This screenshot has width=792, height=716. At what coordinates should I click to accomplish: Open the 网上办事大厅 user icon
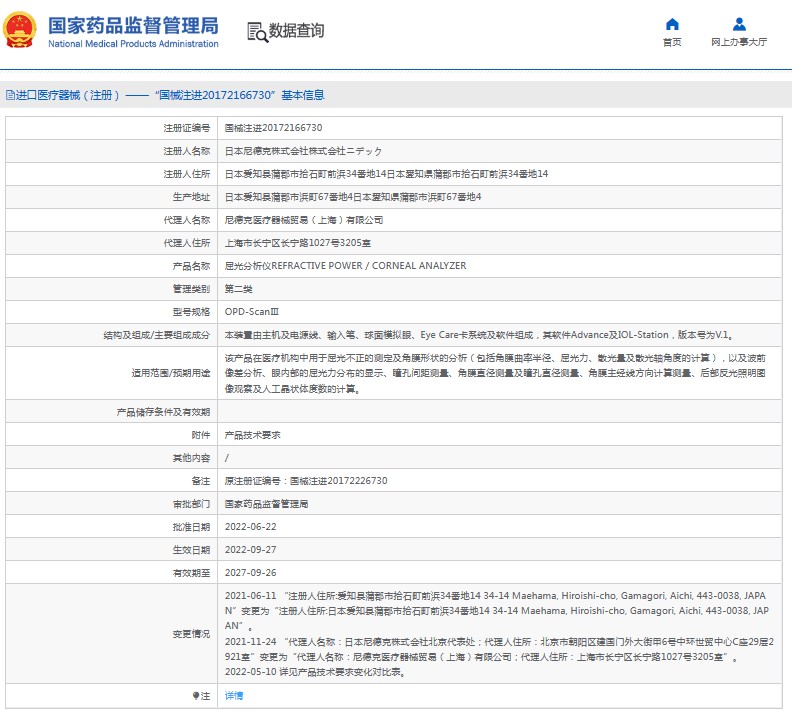(739, 24)
